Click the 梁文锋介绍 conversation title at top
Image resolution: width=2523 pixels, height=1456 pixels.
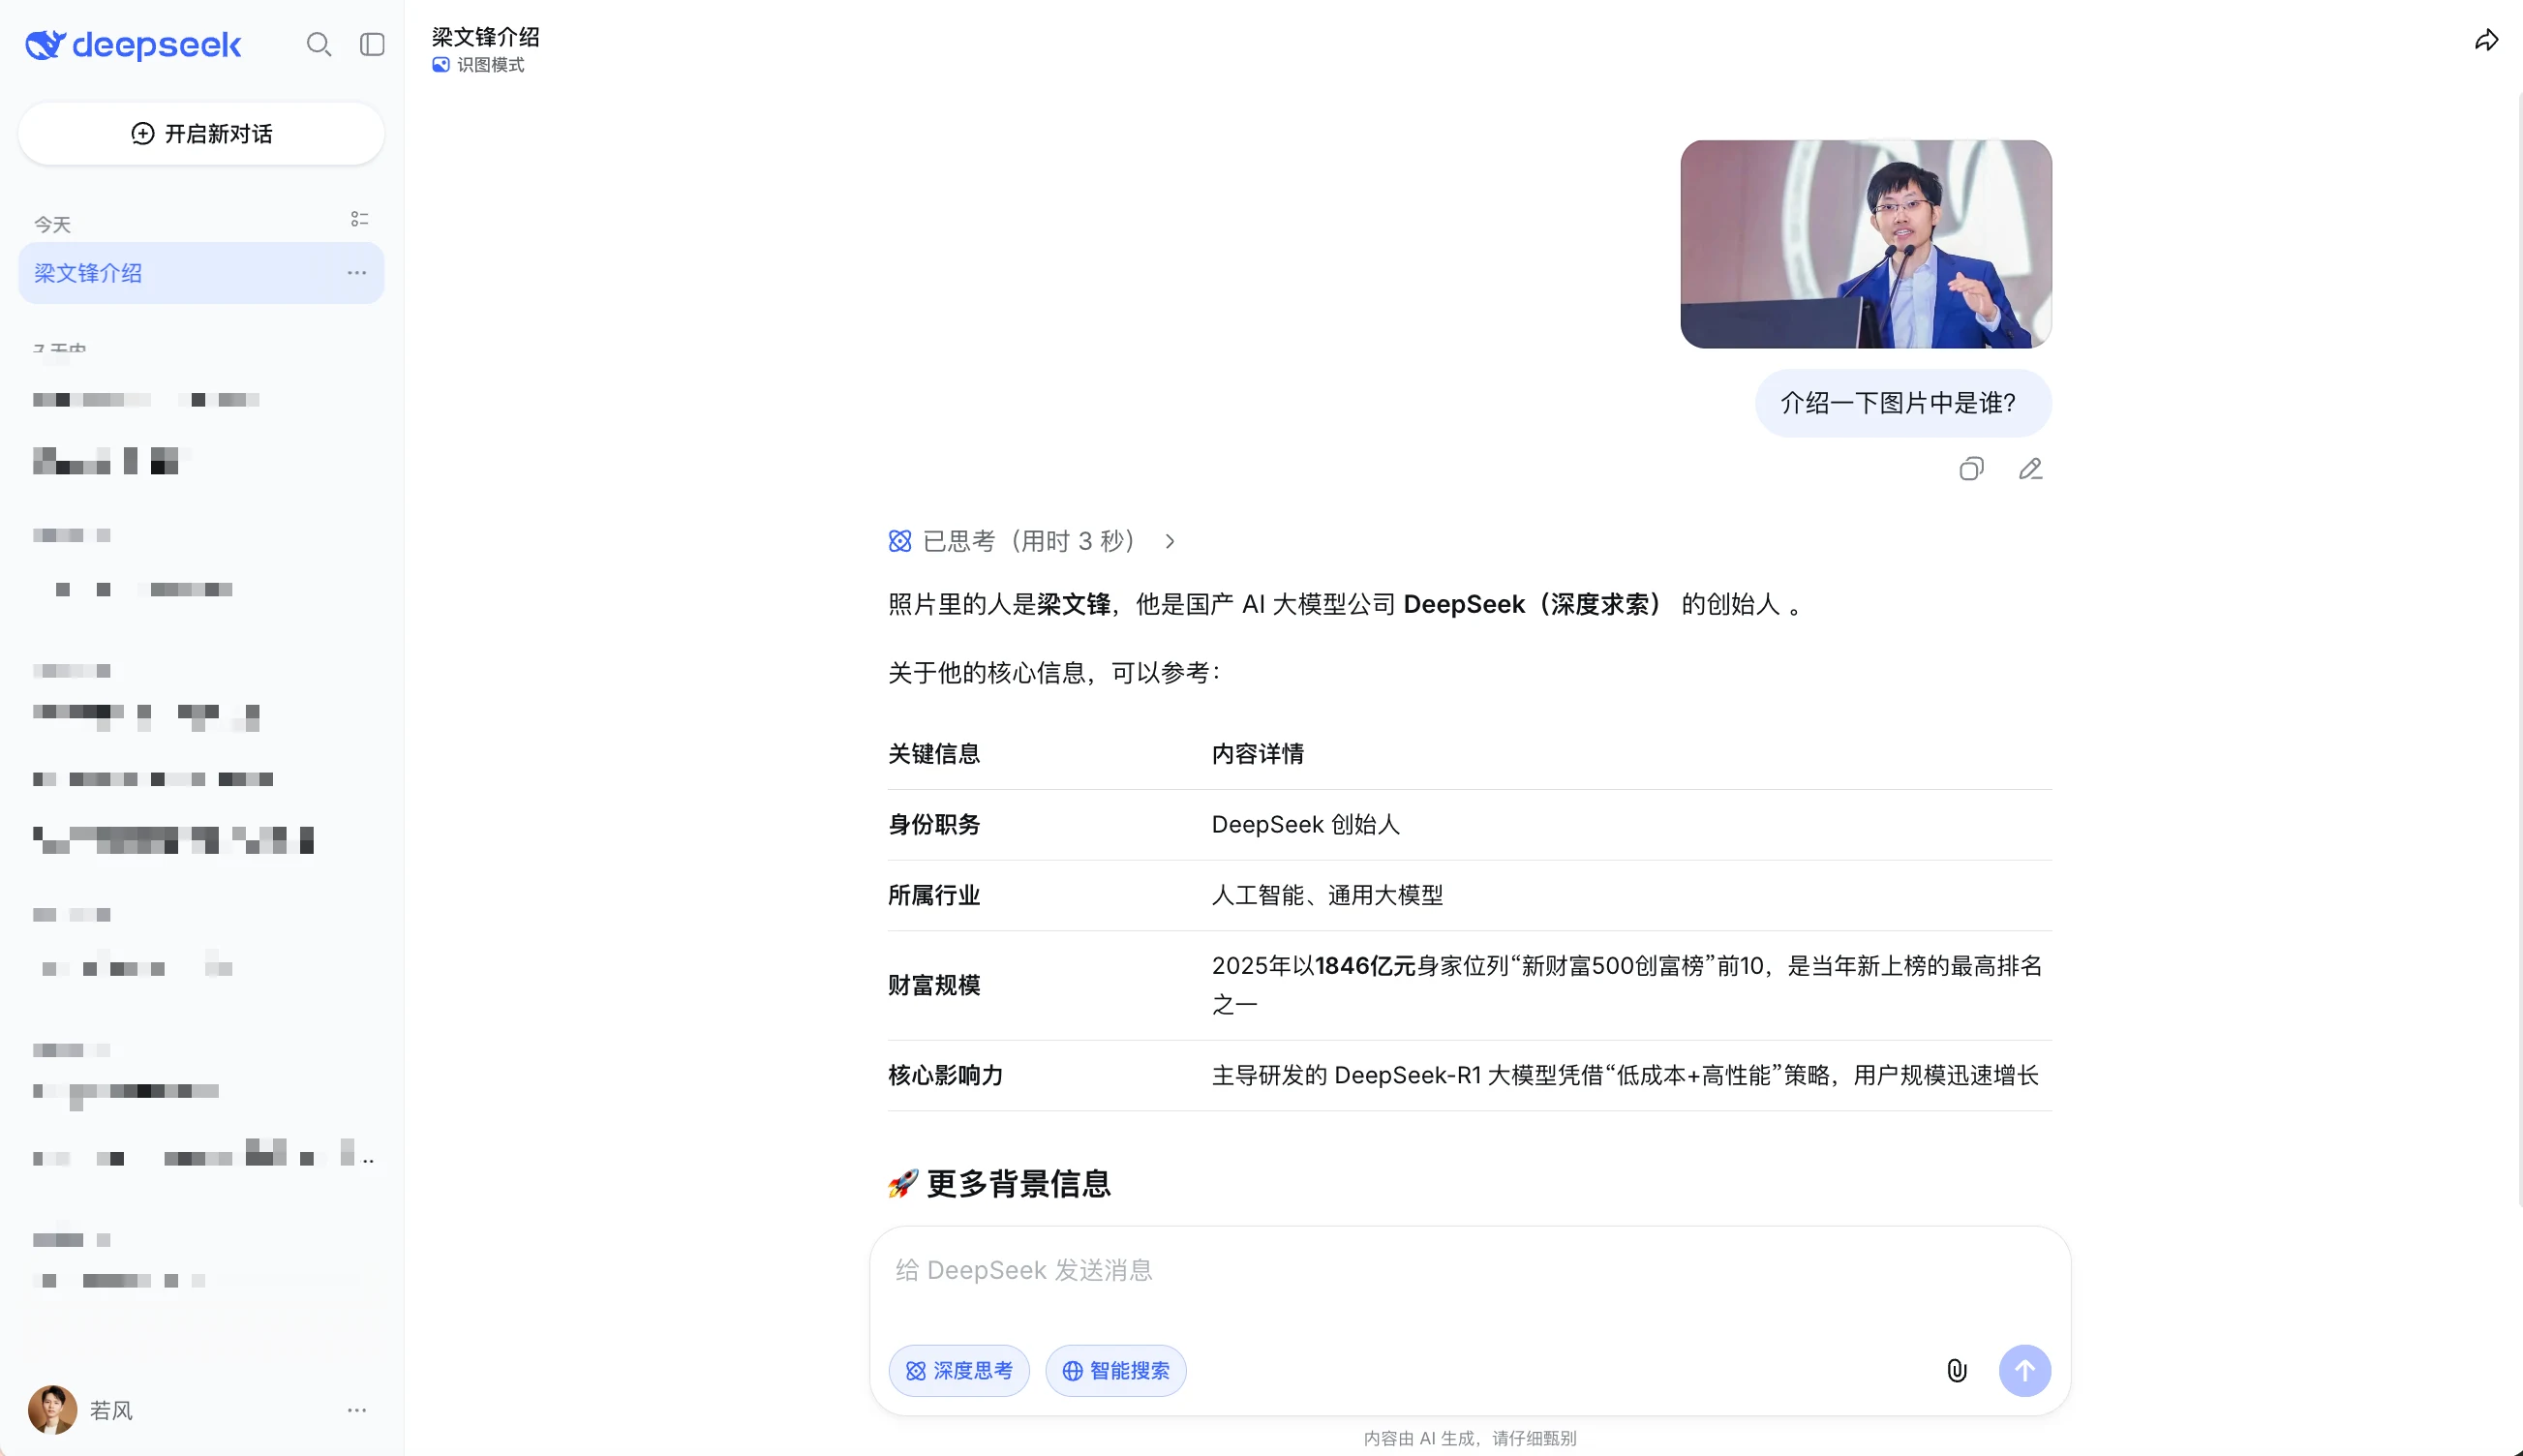[x=486, y=37]
